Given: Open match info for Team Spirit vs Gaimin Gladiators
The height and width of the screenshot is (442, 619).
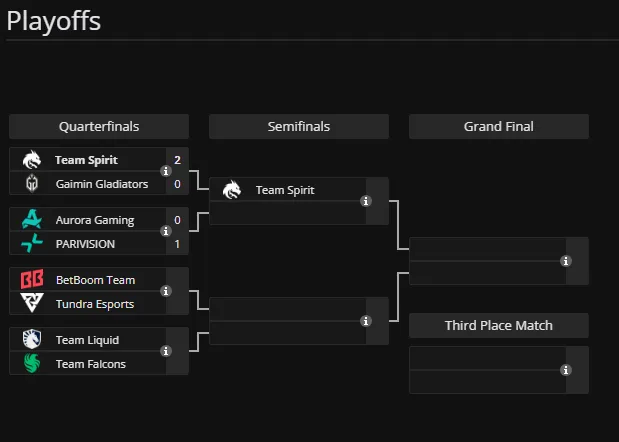Looking at the screenshot, I should (166, 171).
